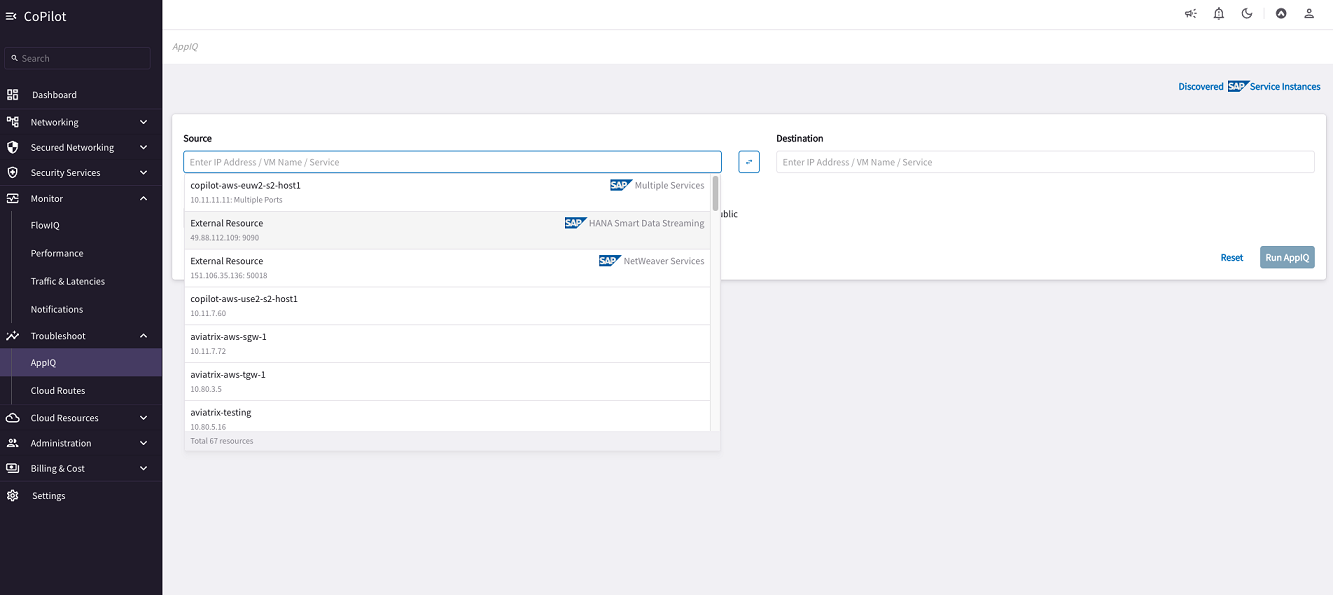1333x595 pixels.
Task: Click the Reset link
Action: [1231, 257]
